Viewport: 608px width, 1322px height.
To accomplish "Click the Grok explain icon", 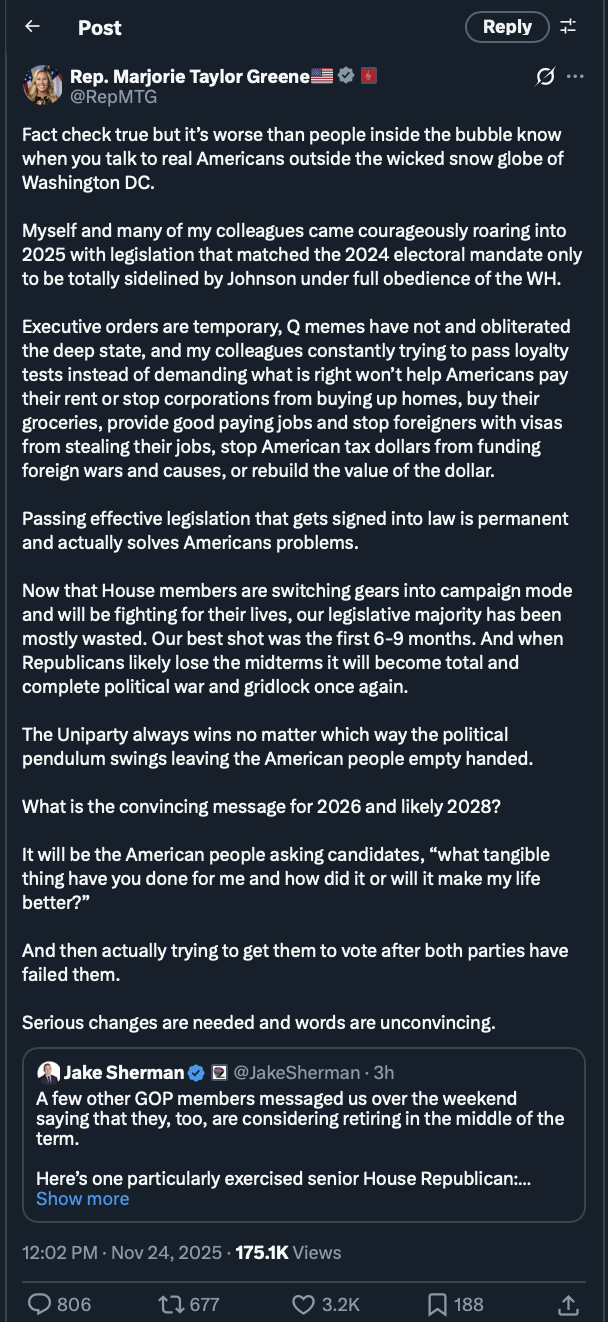I will coord(545,77).
